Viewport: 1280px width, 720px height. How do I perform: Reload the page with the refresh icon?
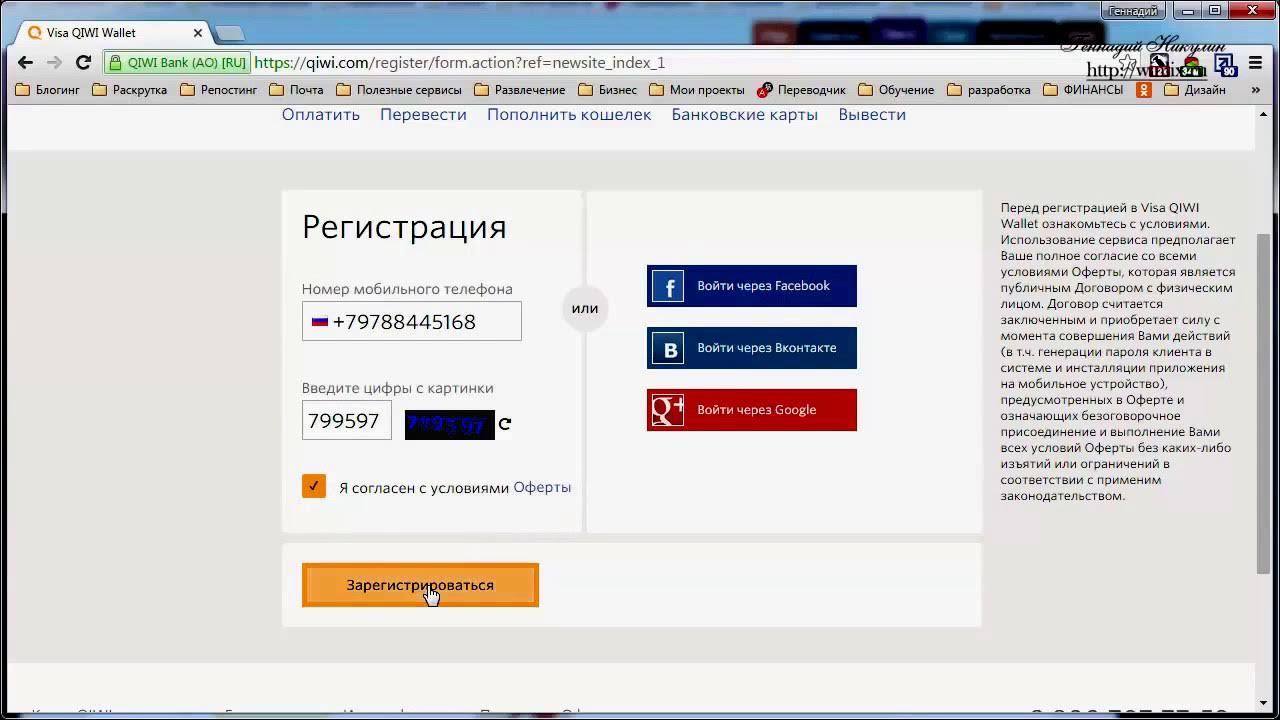(x=84, y=62)
